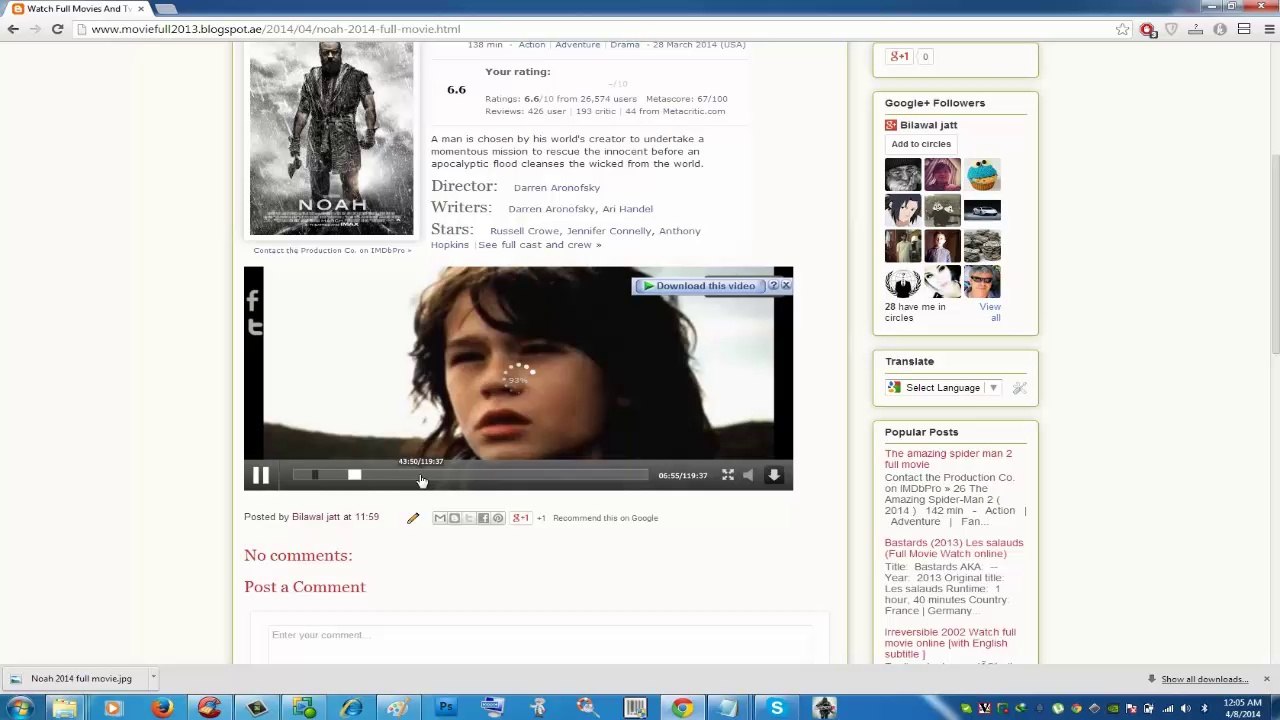Go back using the browser back arrow
Viewport: 1280px width, 720px height.
point(13,29)
